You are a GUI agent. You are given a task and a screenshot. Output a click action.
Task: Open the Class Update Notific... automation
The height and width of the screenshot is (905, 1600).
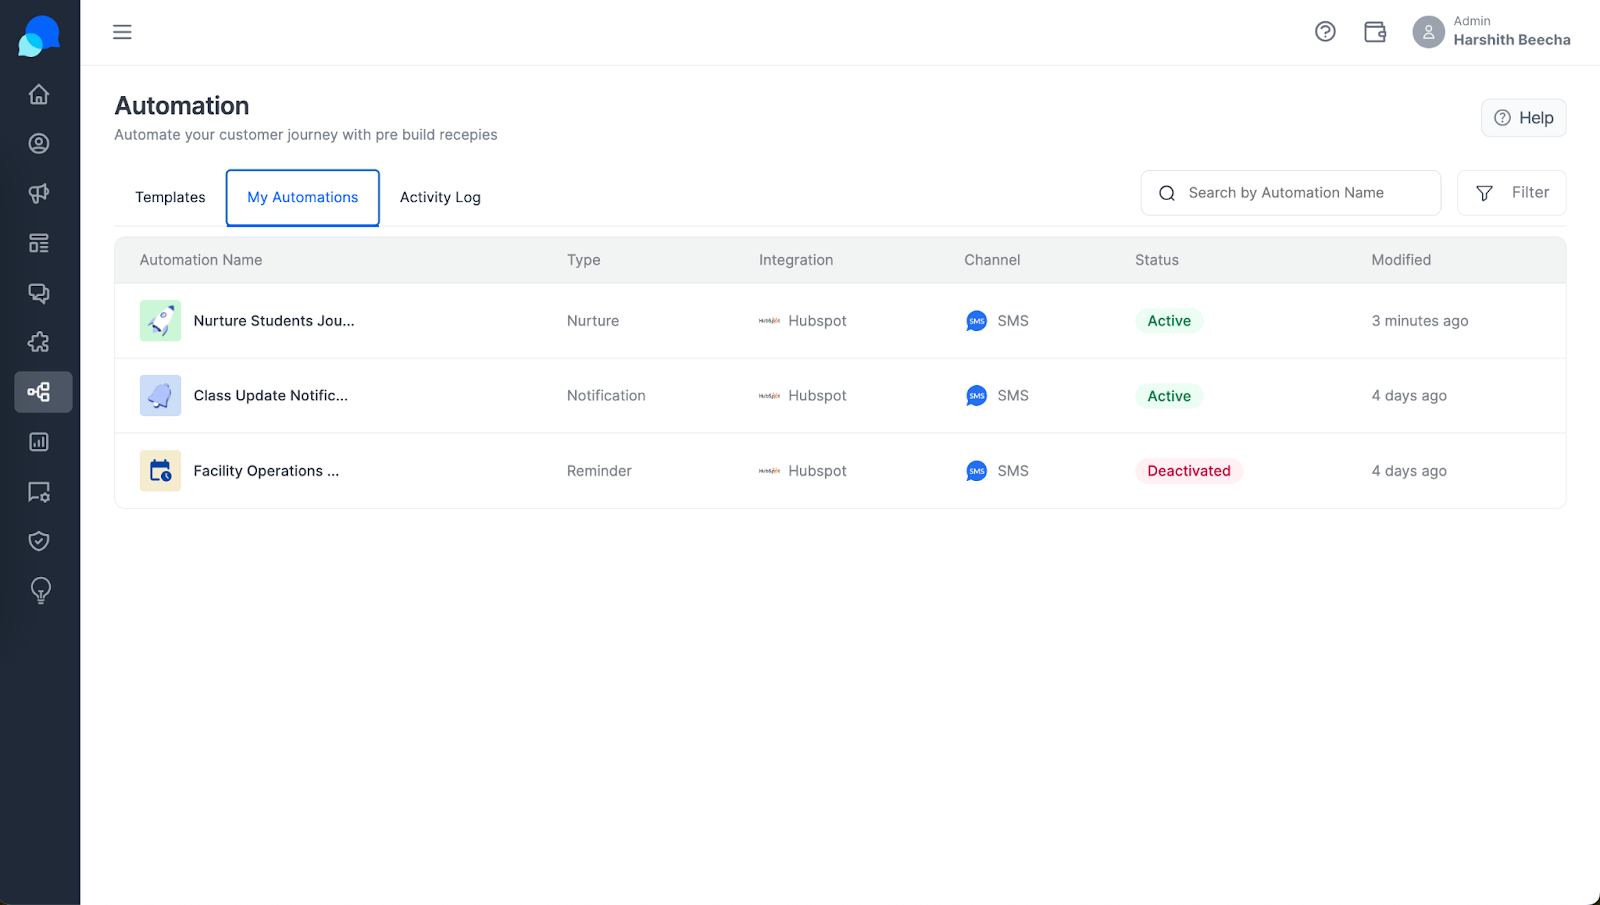[x=271, y=396]
